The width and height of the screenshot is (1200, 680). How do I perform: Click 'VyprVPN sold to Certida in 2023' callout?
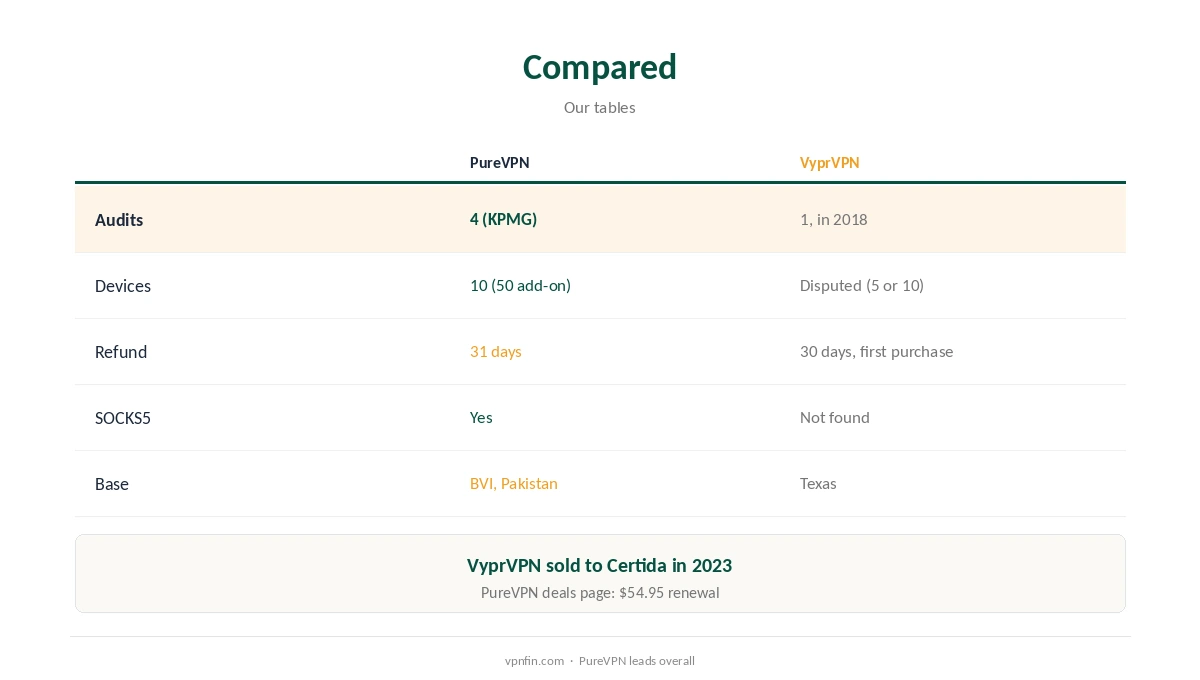coord(600,565)
